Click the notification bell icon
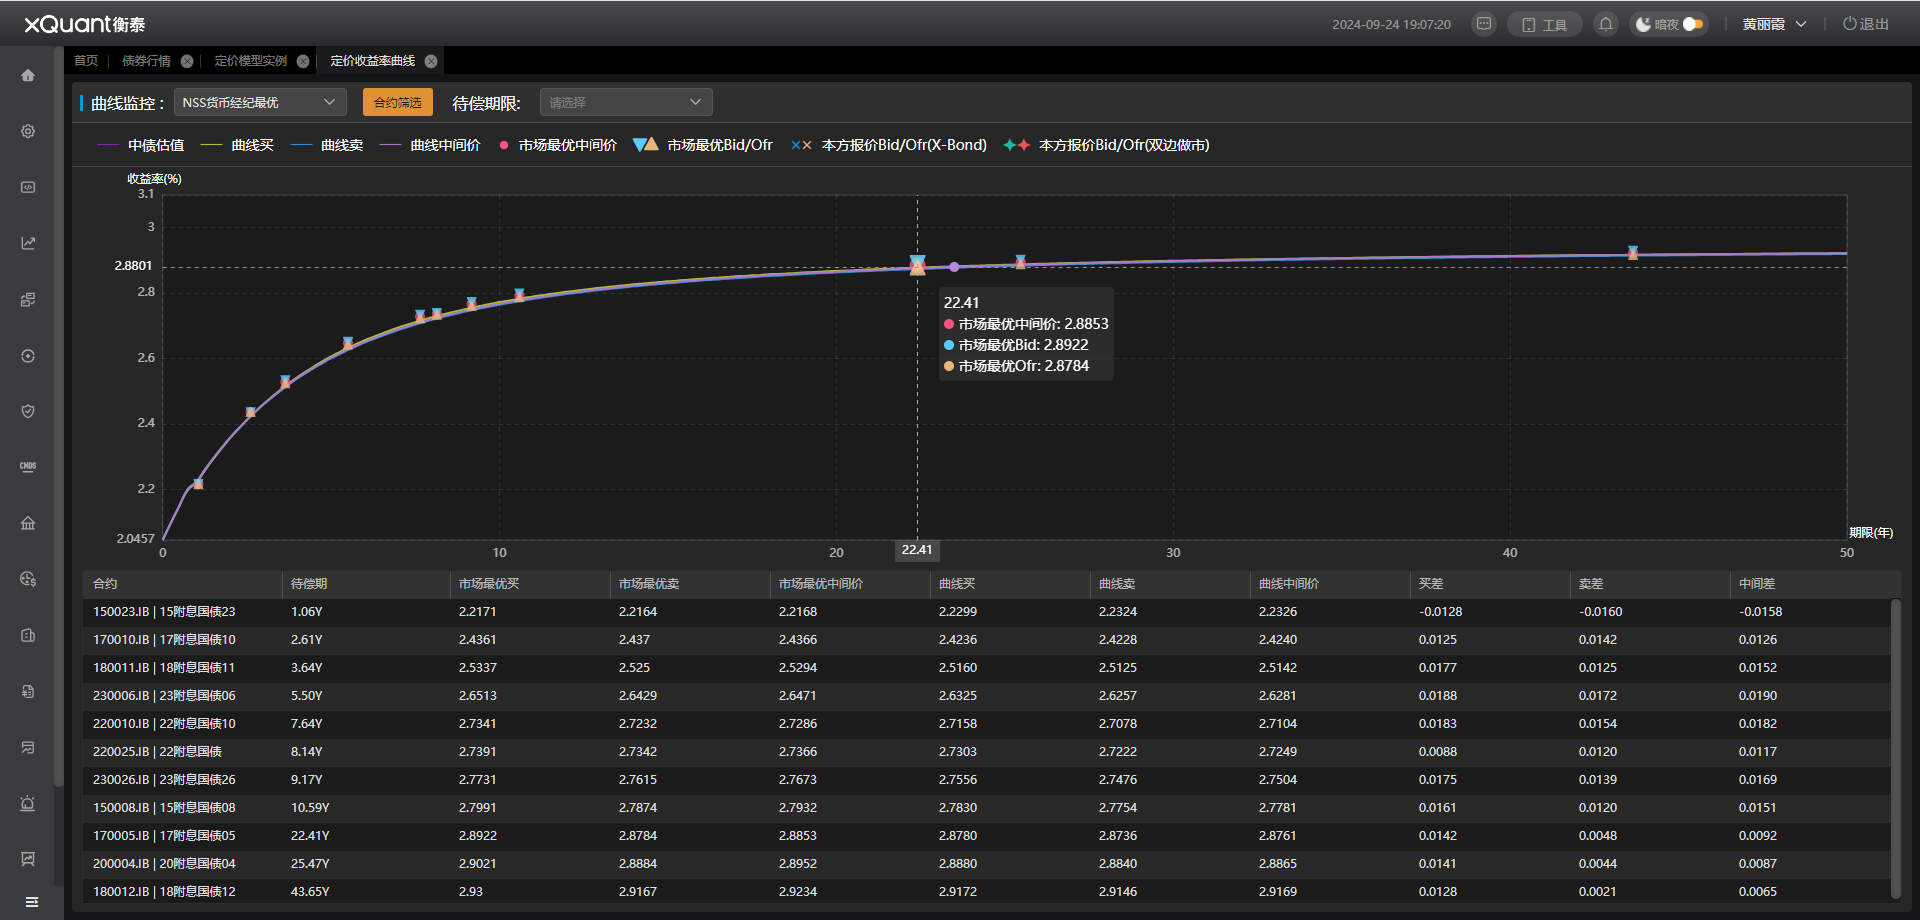Screen dimensions: 1920x920 point(1606,24)
